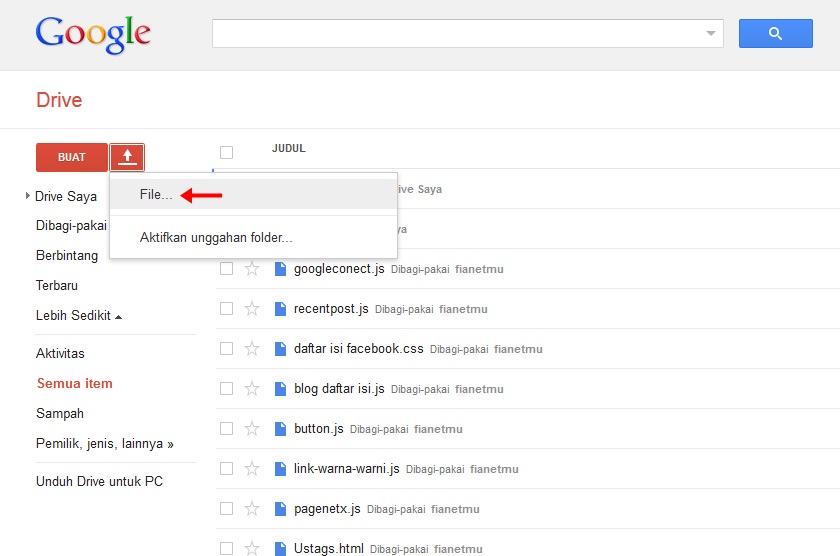Click the BUAT button
This screenshot has width=840, height=556.
click(x=72, y=157)
